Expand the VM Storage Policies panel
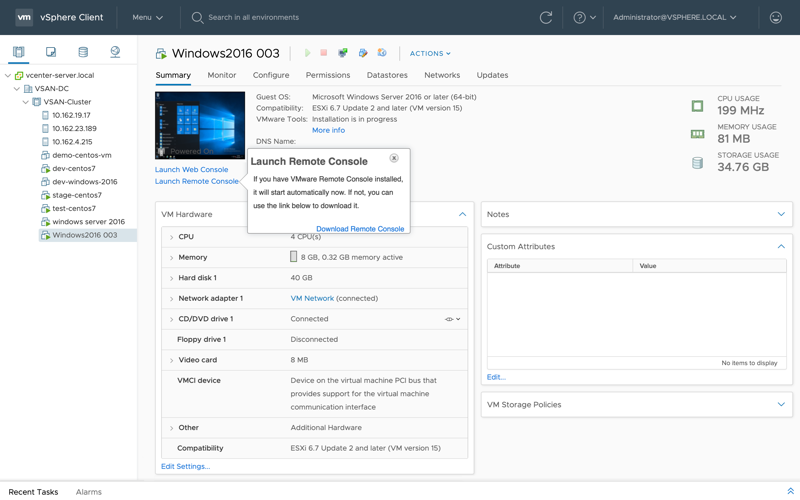The image size is (800, 500). [781, 405]
